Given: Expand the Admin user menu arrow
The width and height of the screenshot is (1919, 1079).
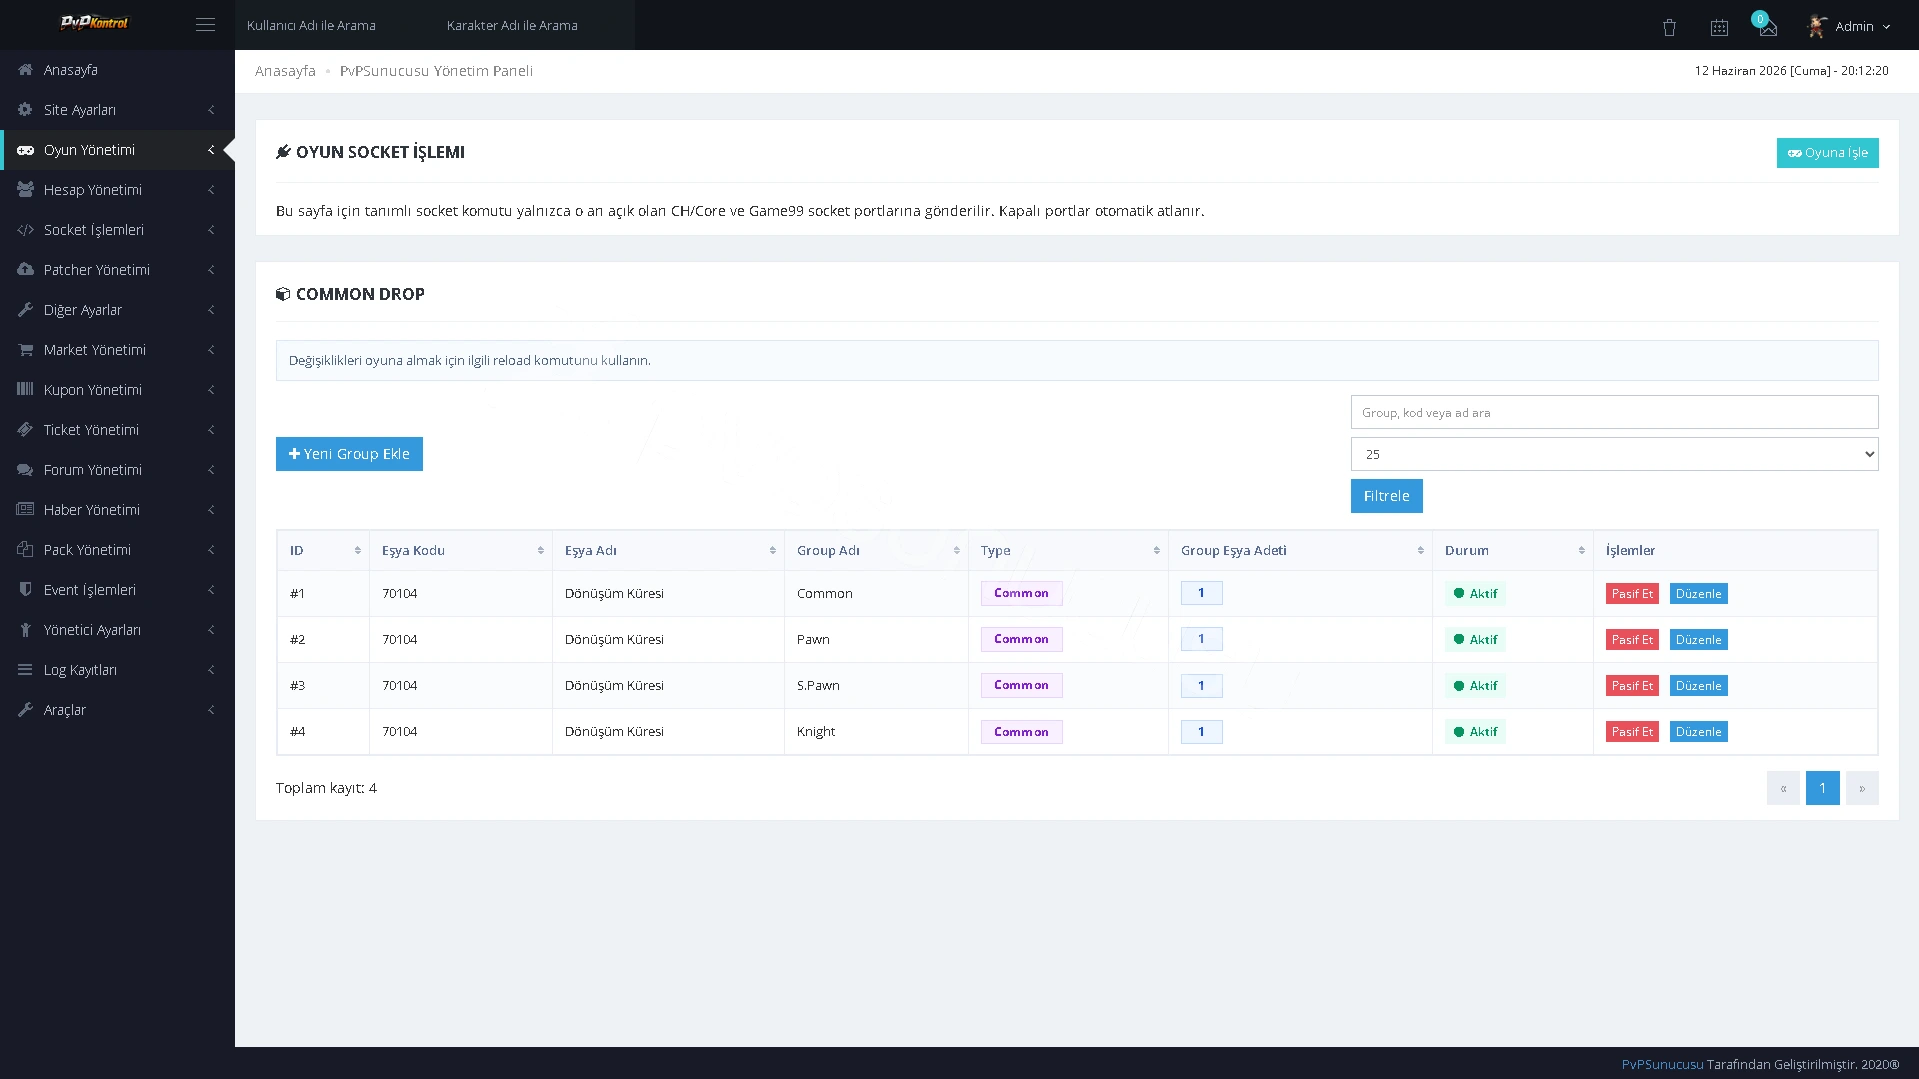Looking at the screenshot, I should pos(1886,27).
